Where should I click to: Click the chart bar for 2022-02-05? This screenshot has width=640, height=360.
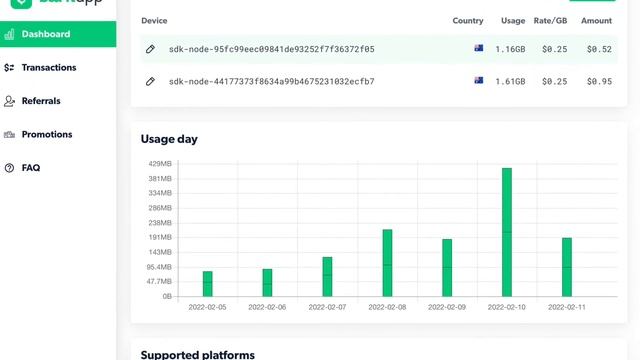point(207,284)
